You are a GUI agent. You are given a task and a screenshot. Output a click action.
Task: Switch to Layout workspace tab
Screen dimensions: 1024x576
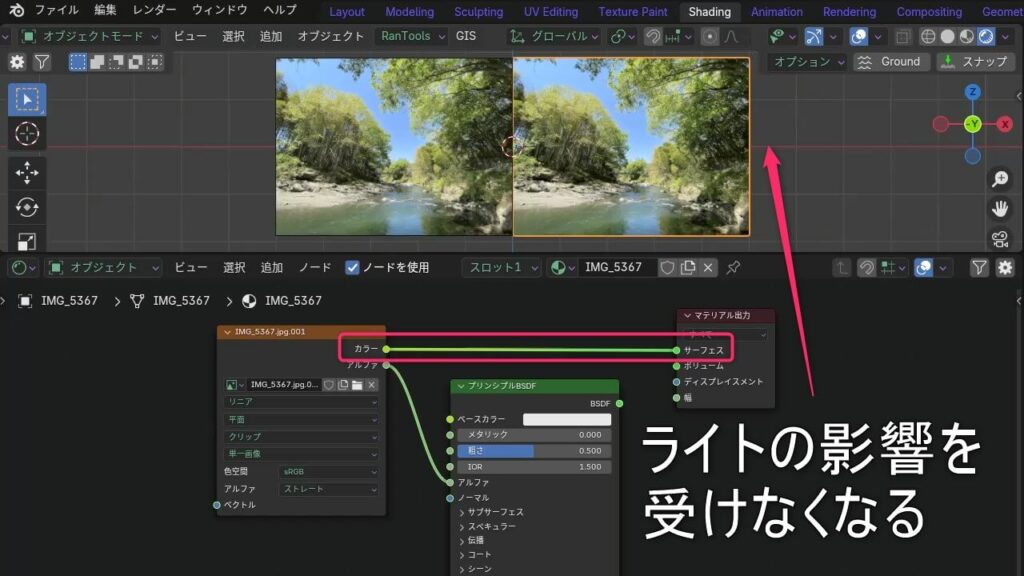347,12
